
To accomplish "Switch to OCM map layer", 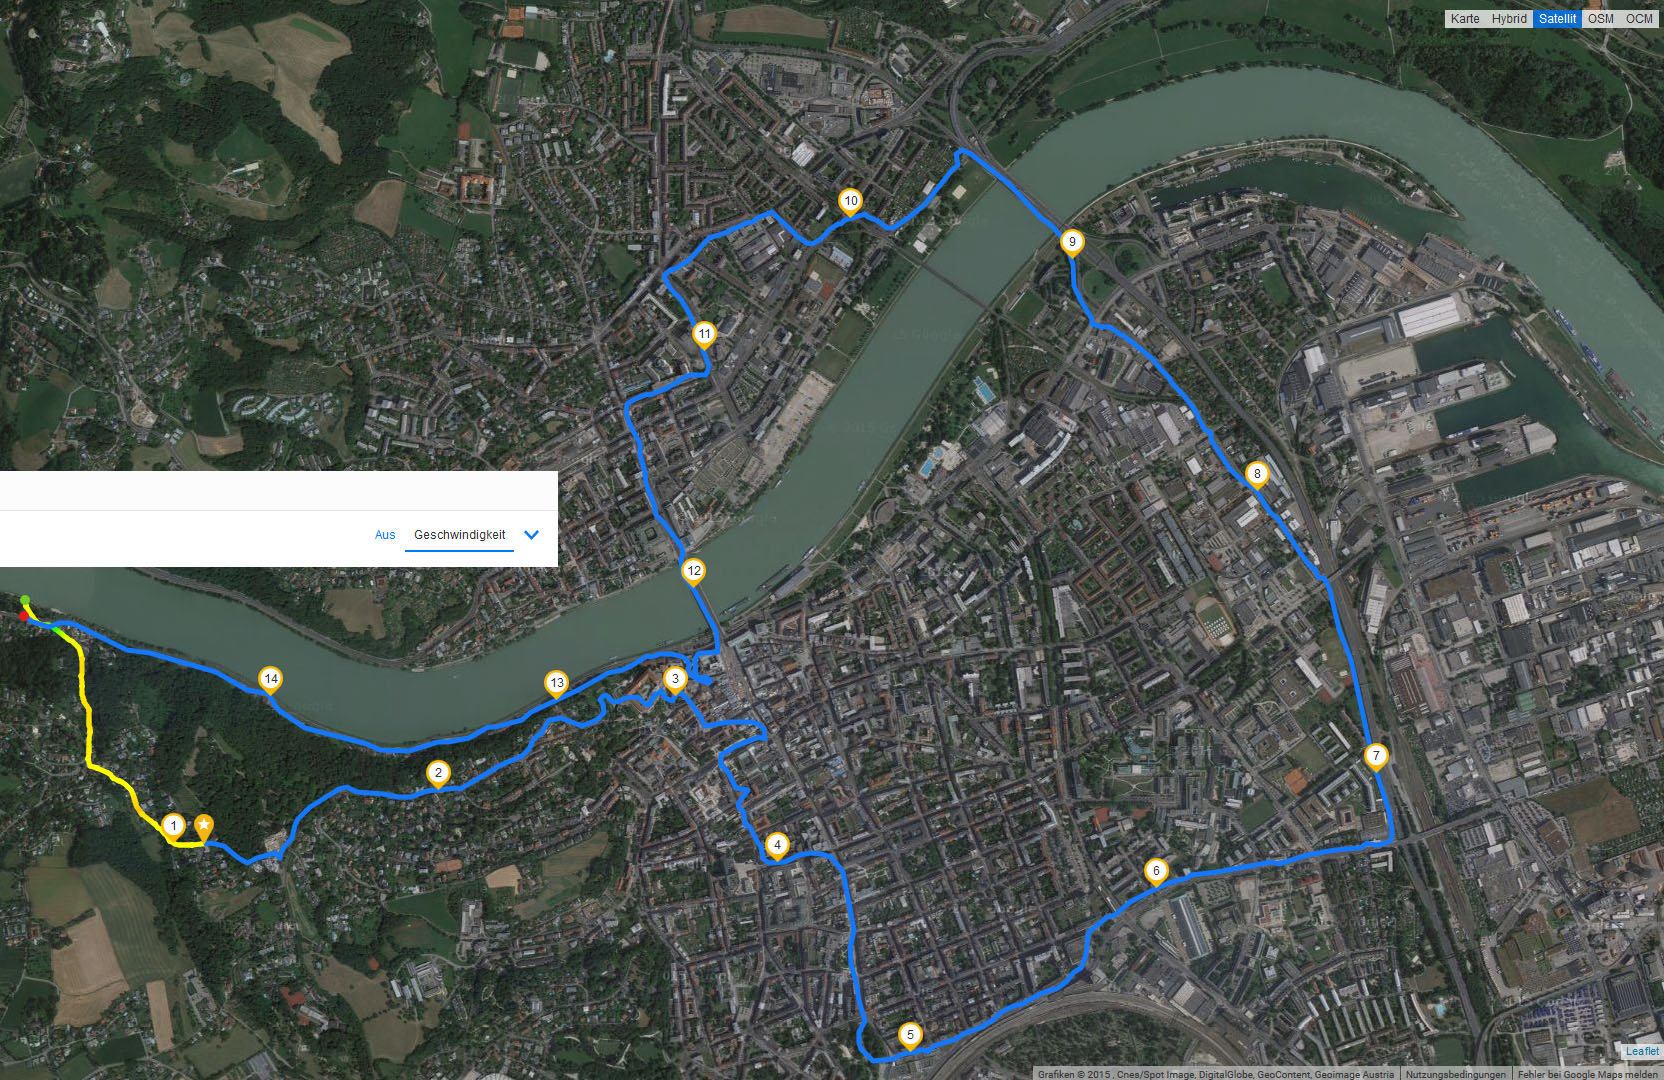I will point(1639,18).
